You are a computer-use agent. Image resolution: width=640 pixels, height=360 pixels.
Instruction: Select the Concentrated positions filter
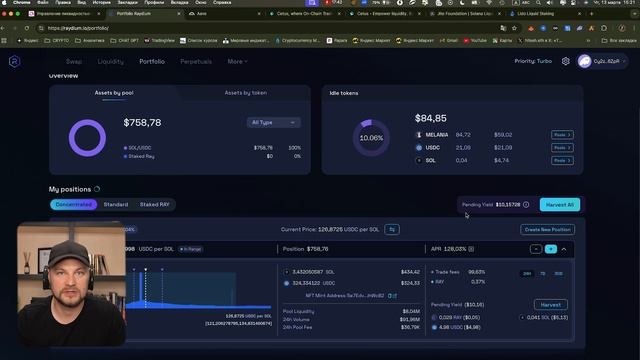[74, 204]
